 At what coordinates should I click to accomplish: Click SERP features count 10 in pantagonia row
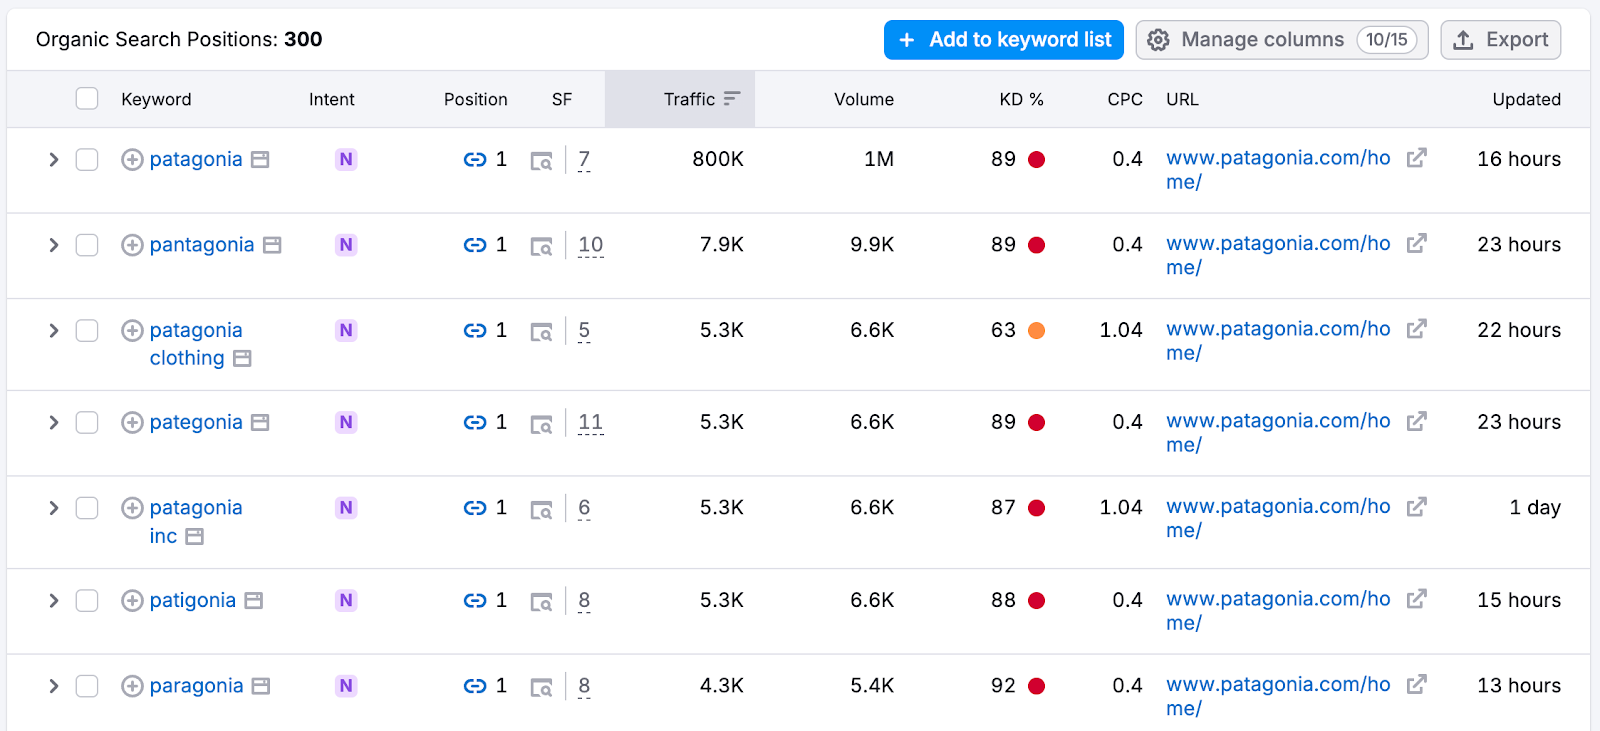point(590,245)
